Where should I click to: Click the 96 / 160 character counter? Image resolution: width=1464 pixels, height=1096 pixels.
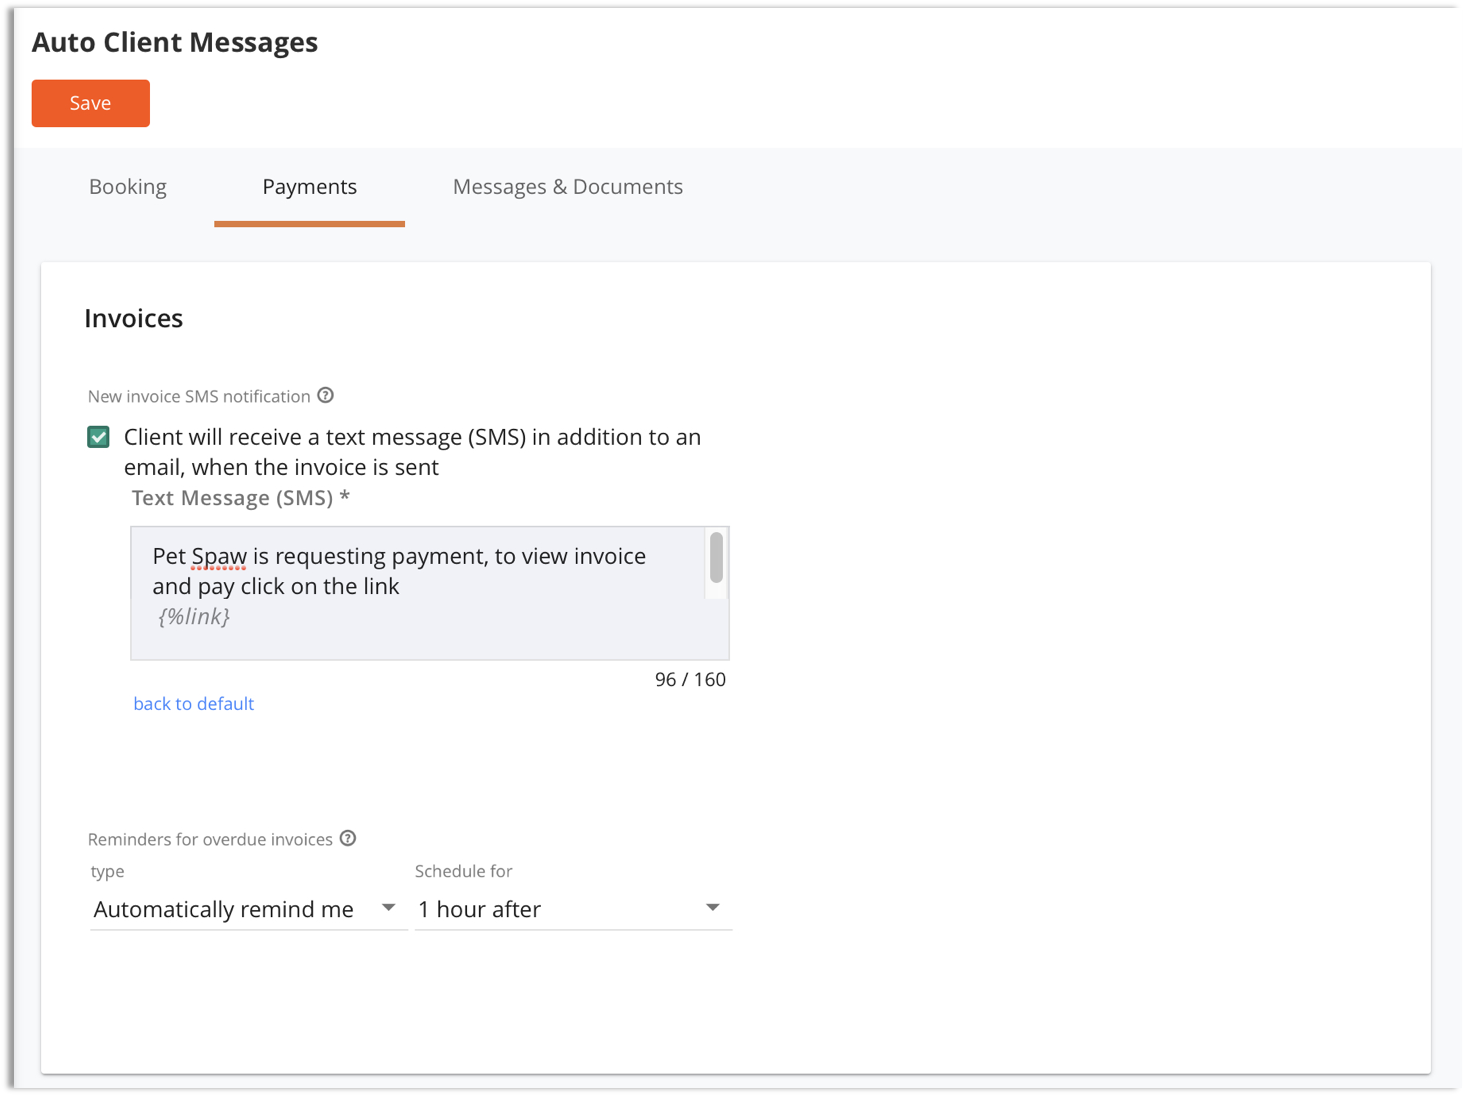pyautogui.click(x=690, y=680)
